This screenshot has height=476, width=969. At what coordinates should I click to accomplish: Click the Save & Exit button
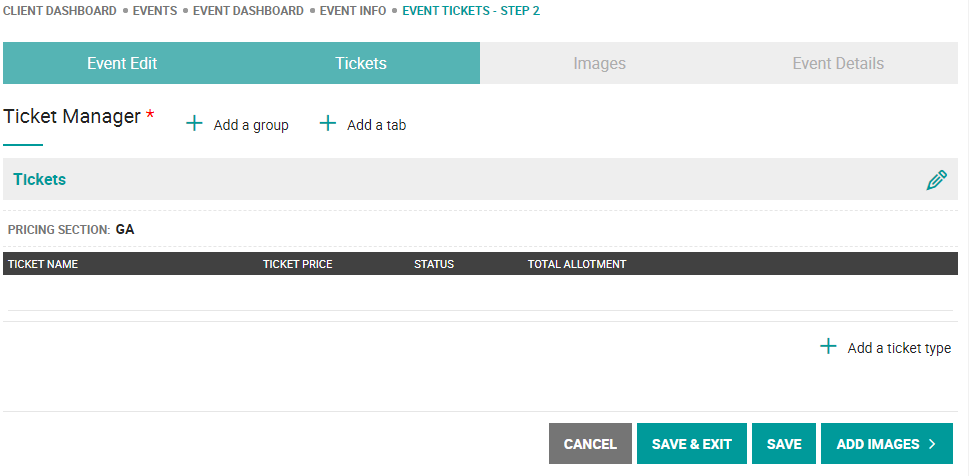(x=692, y=444)
